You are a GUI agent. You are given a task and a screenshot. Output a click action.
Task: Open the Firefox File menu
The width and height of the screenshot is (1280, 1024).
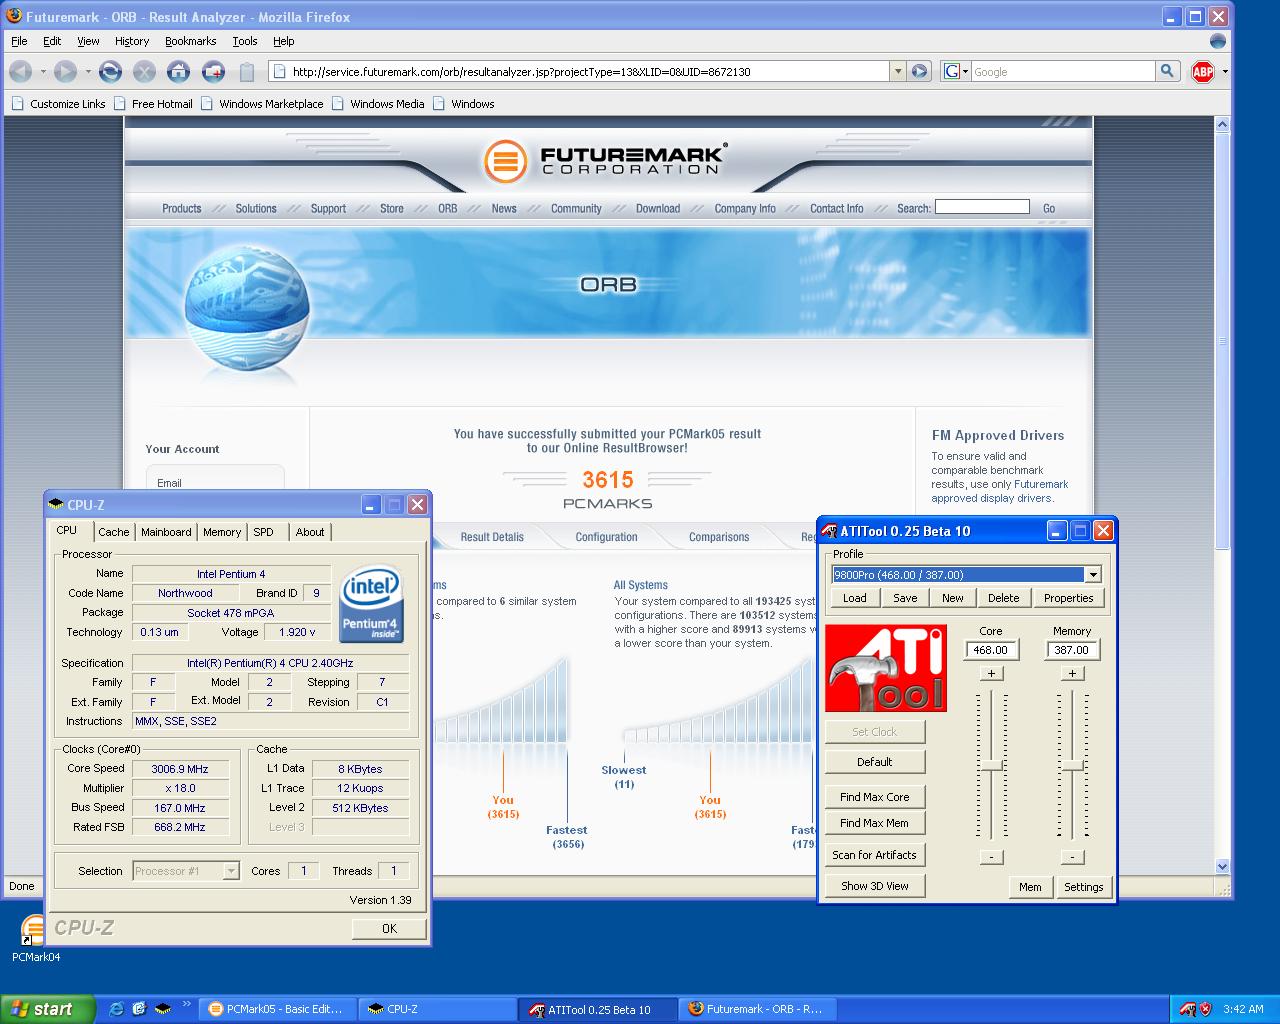coord(19,41)
